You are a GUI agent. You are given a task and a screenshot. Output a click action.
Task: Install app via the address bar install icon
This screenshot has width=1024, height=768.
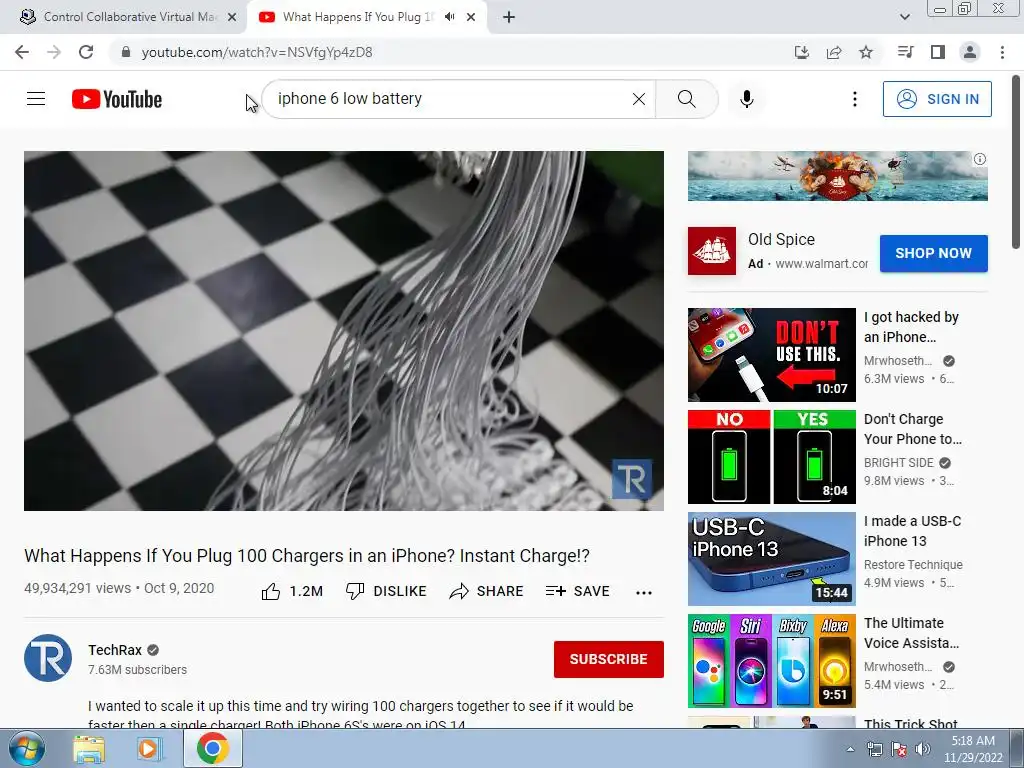[x=801, y=52]
